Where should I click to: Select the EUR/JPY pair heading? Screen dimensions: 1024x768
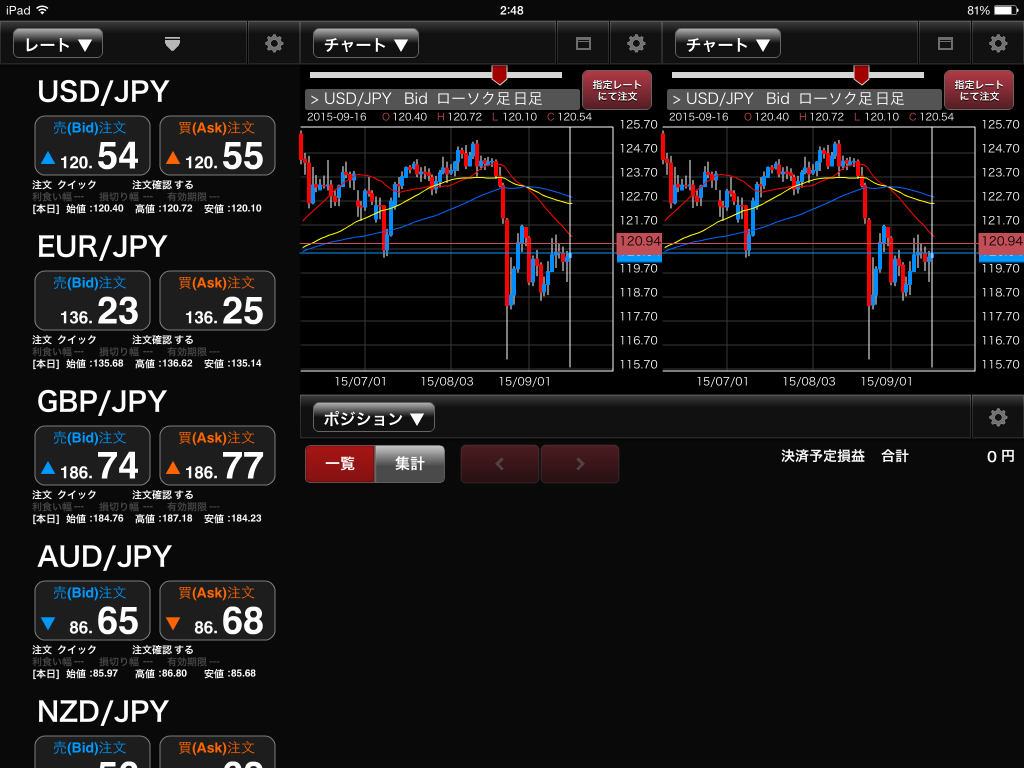coord(103,247)
